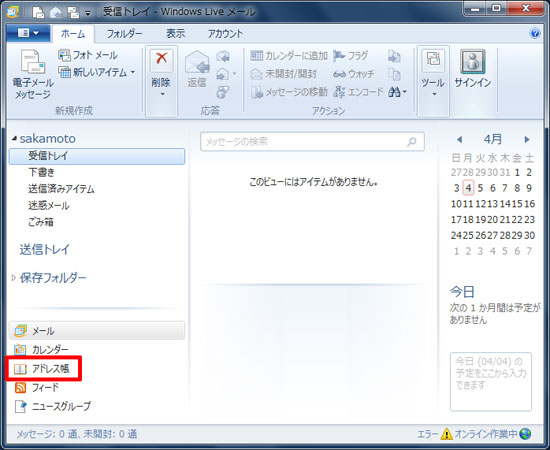The width and height of the screenshot is (550, 450).
Task: Switch to the フォルダー ribbon tab
Action: pos(125,34)
